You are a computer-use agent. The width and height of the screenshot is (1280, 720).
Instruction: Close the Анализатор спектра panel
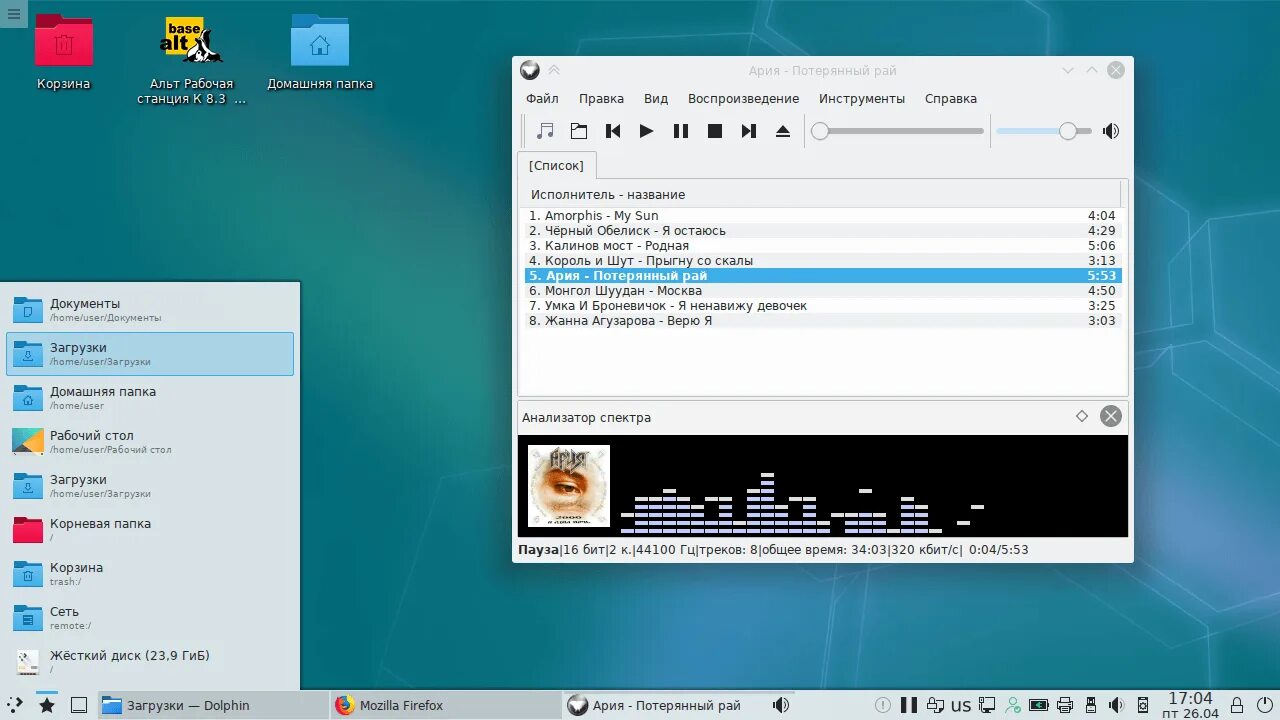(x=1111, y=416)
